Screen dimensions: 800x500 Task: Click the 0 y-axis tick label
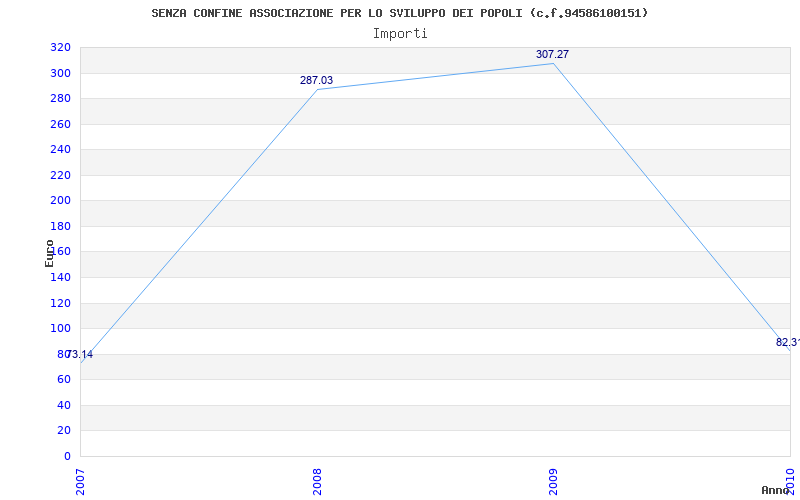(67, 456)
